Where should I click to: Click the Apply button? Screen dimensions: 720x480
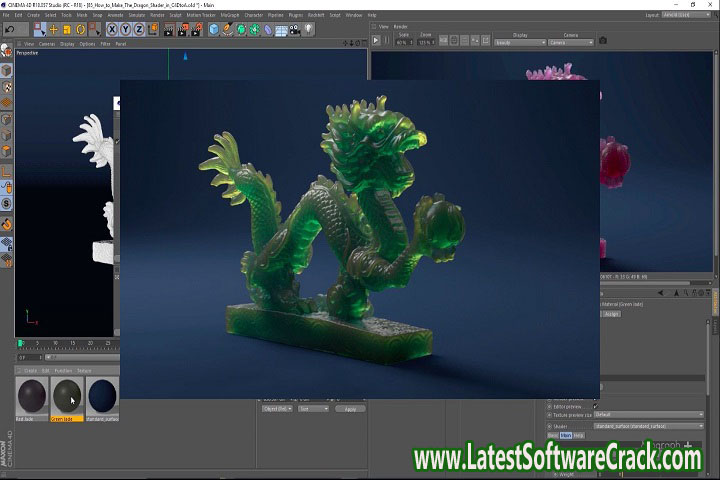pos(349,408)
